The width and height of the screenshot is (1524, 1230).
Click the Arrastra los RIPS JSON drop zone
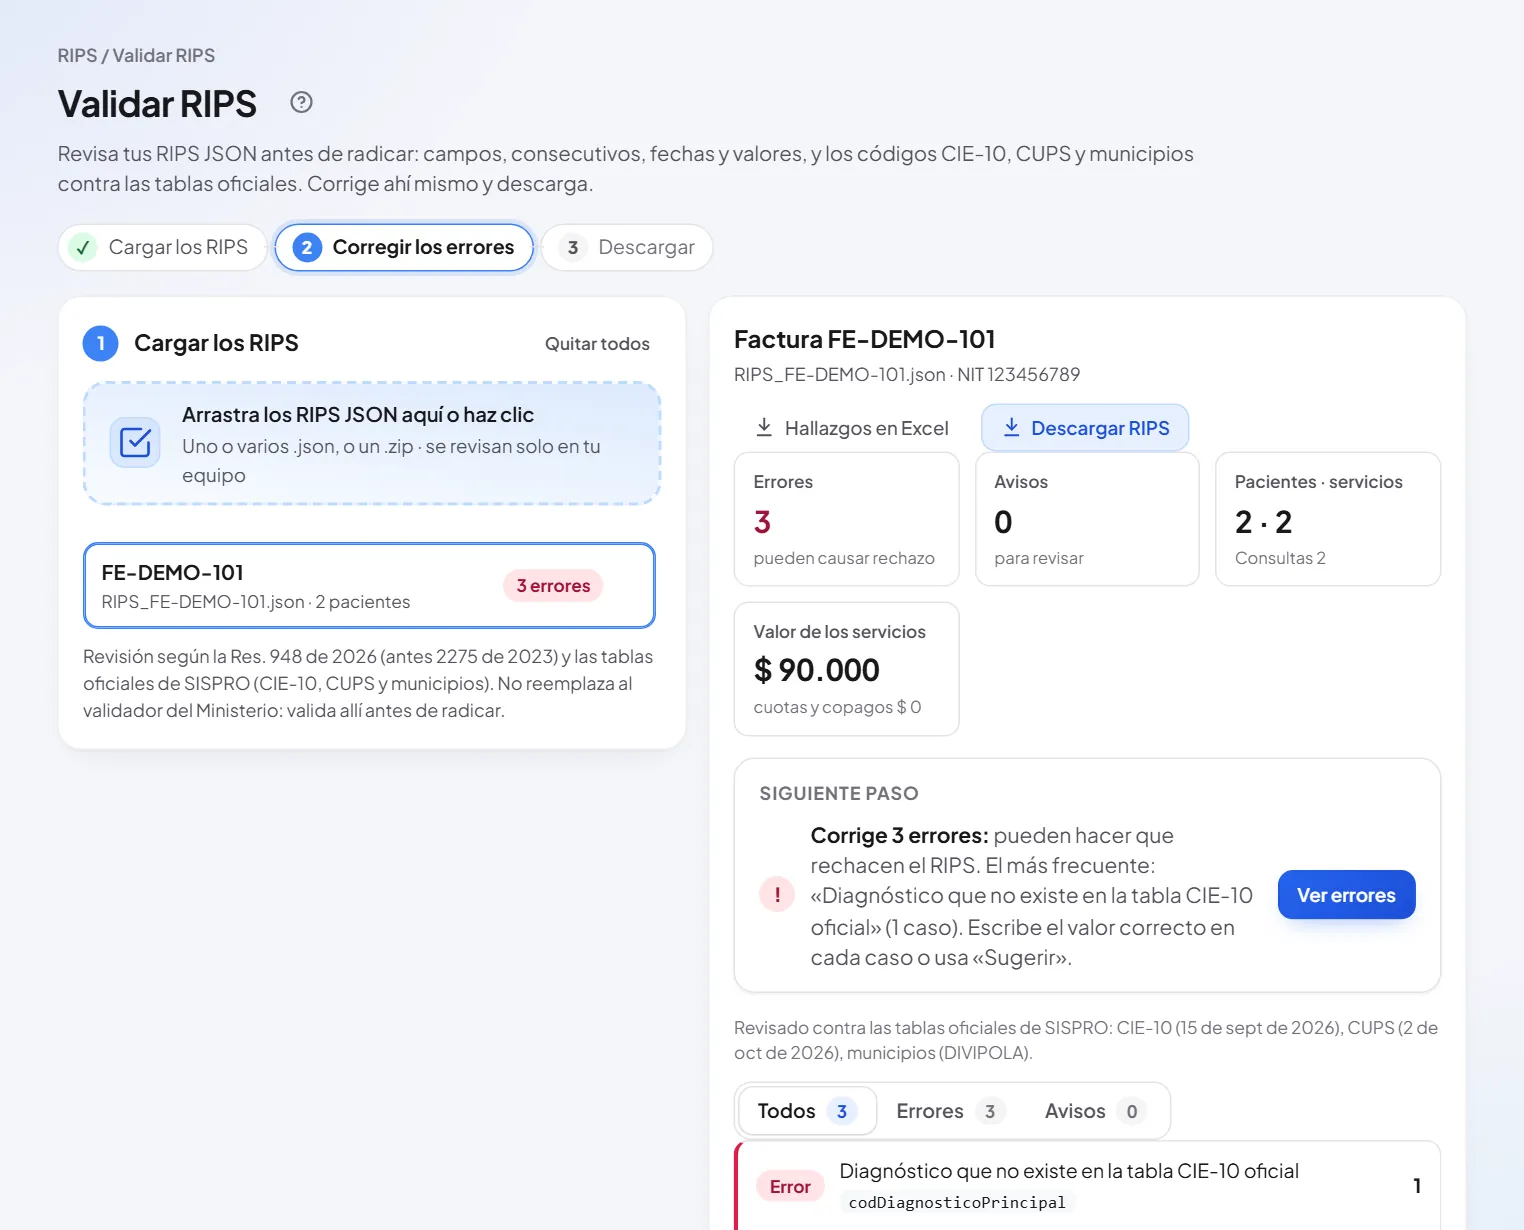click(371, 443)
